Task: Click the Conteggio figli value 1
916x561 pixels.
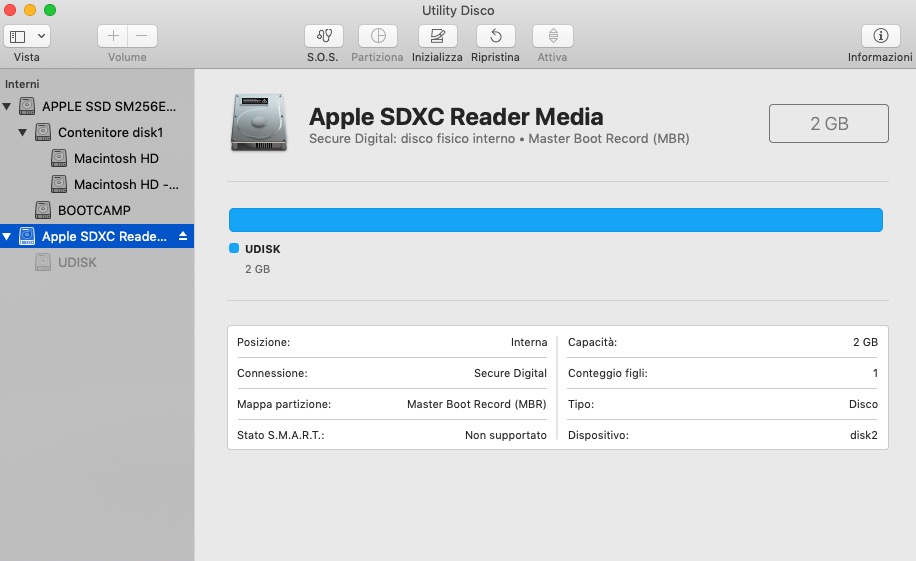Action: pyautogui.click(x=875, y=373)
